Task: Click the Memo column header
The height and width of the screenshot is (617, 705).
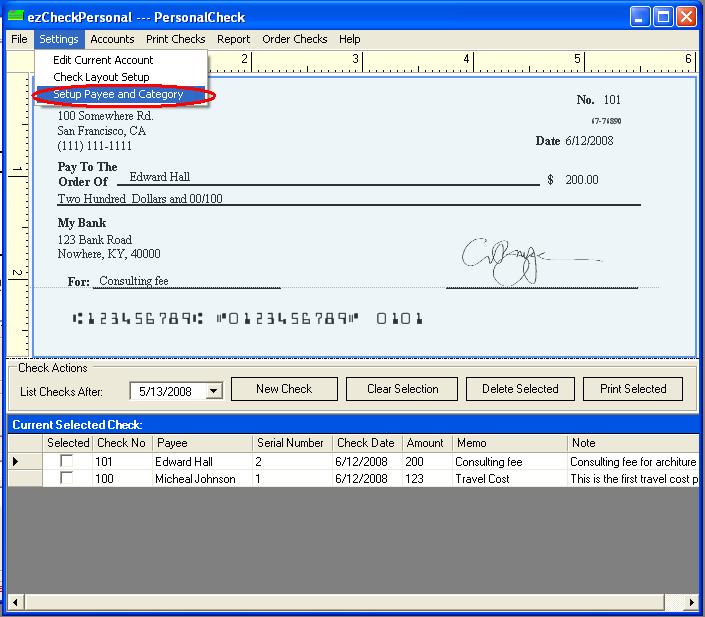Action: [510, 443]
